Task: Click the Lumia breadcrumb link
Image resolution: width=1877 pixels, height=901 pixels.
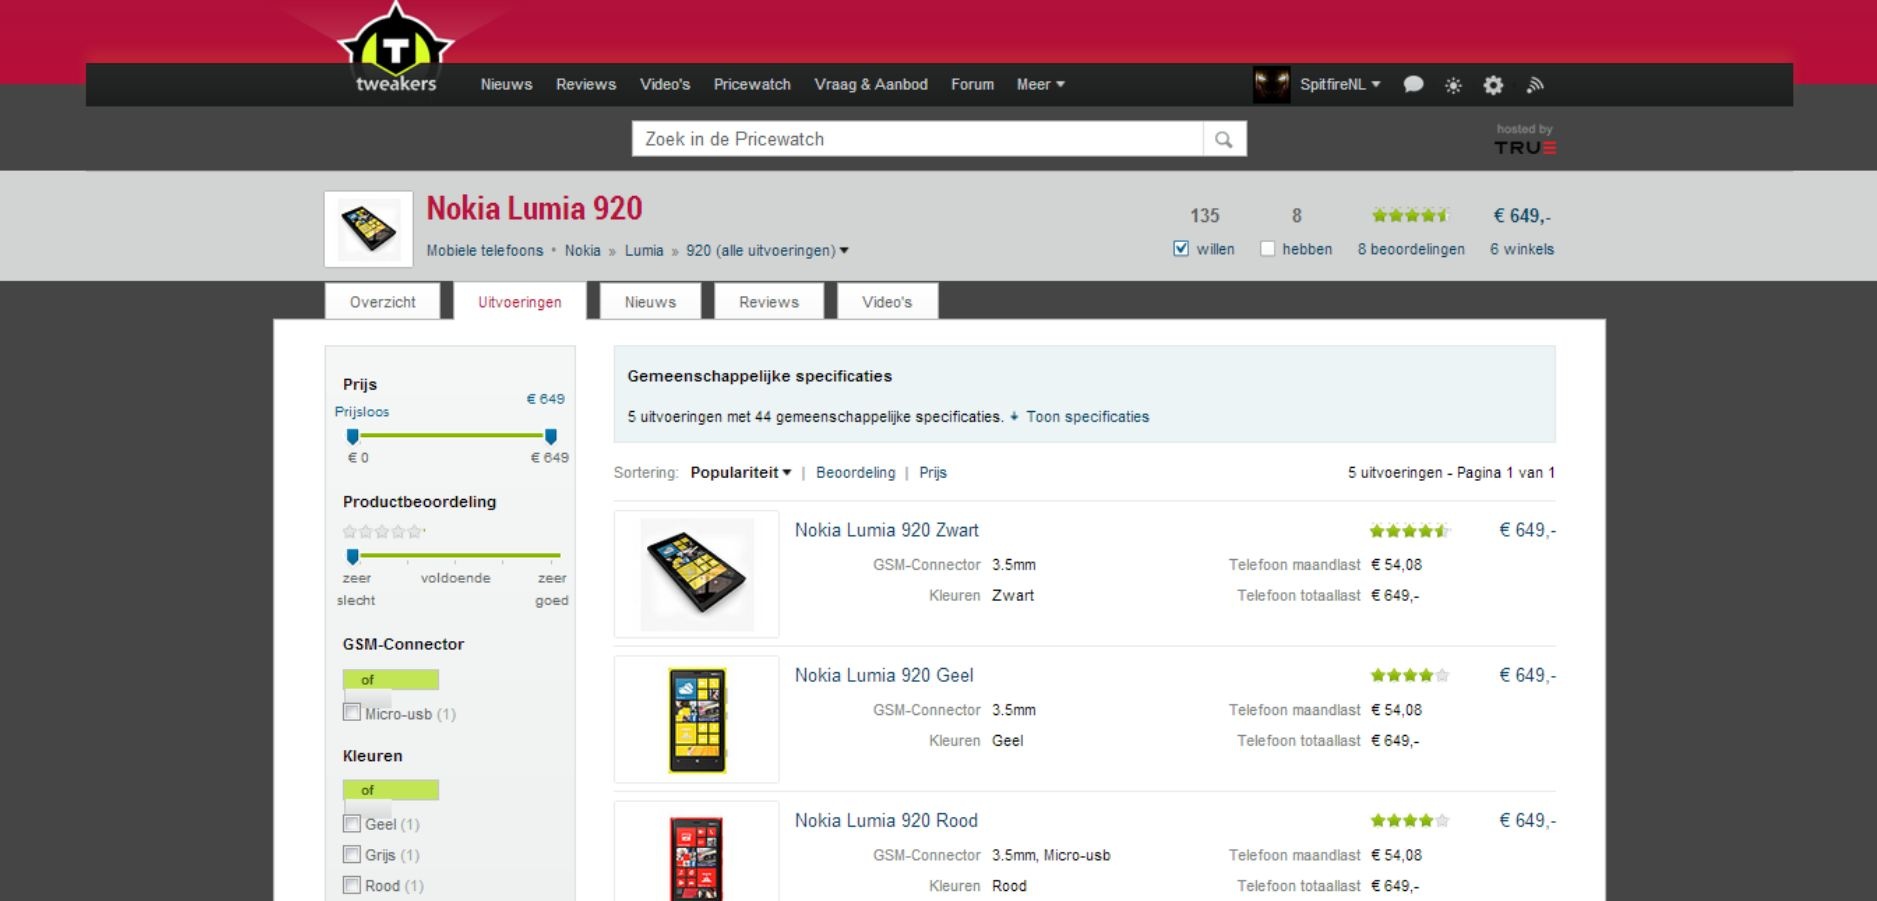Action: 644,251
